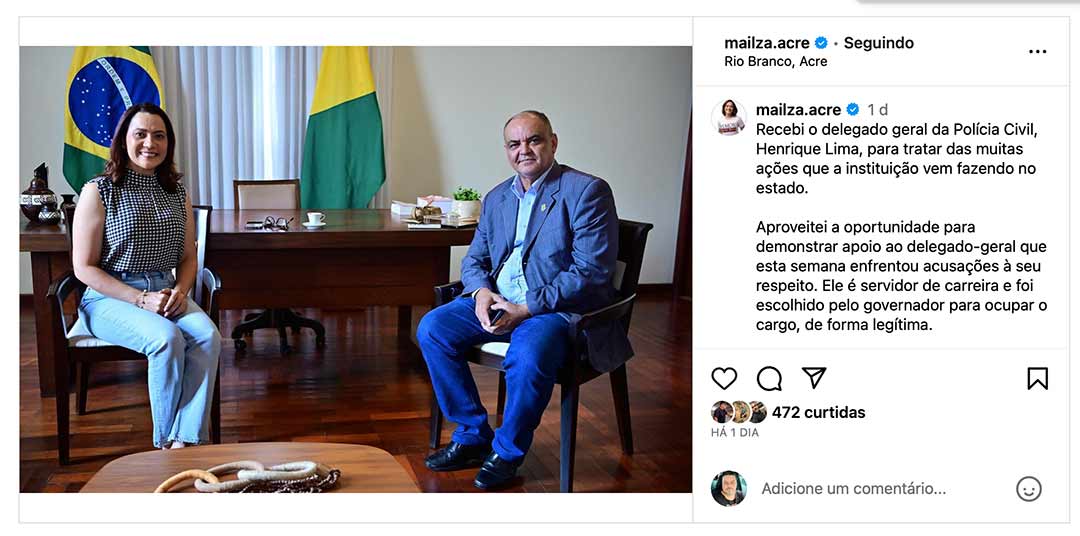Click your own avatar beside comment box
Viewport: 1080px width, 536px height.
click(729, 489)
